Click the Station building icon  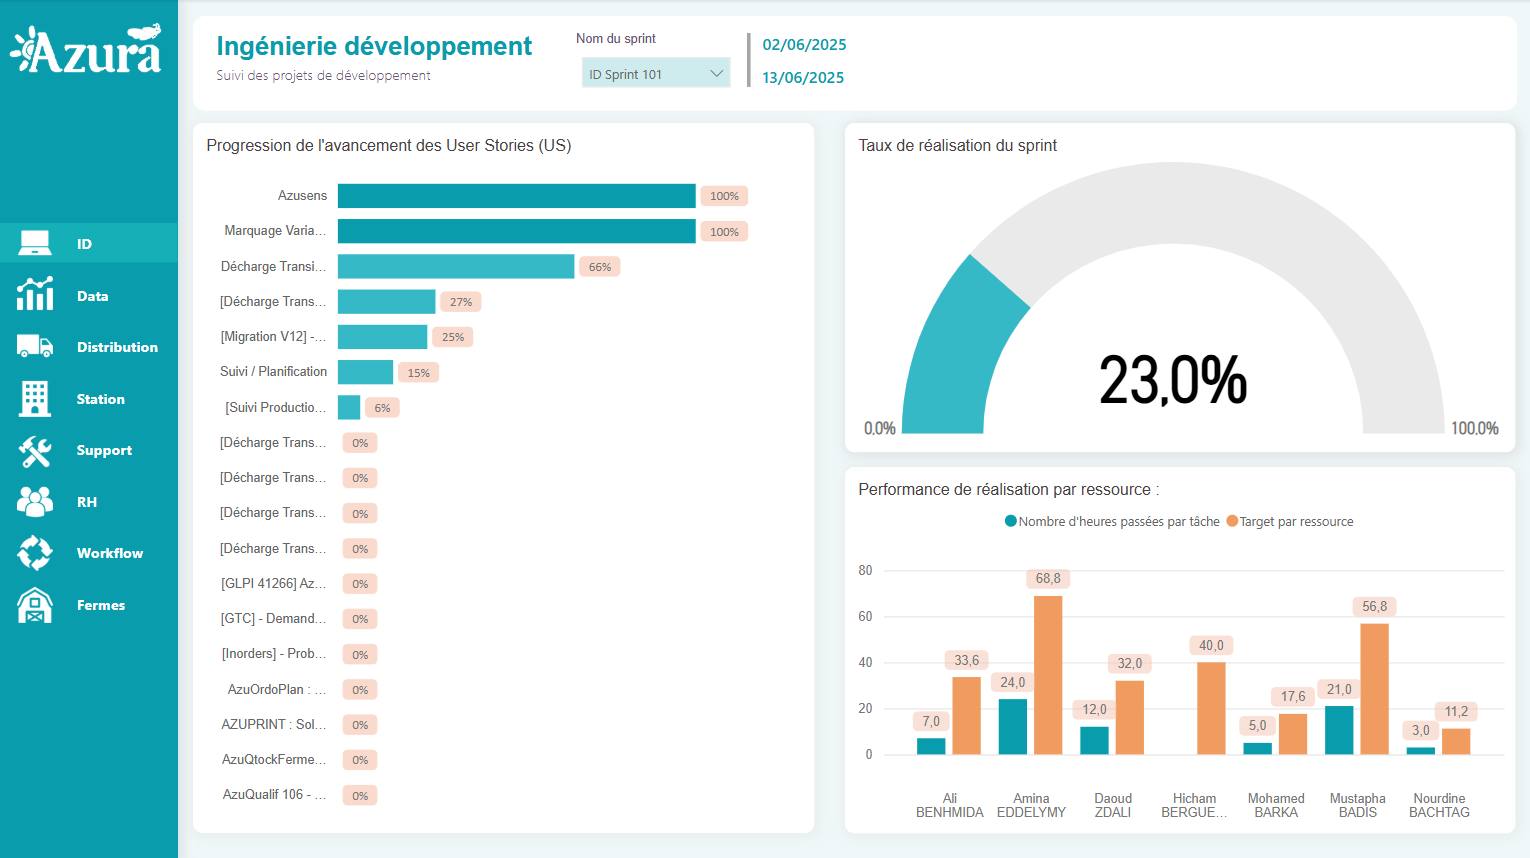[x=35, y=399]
